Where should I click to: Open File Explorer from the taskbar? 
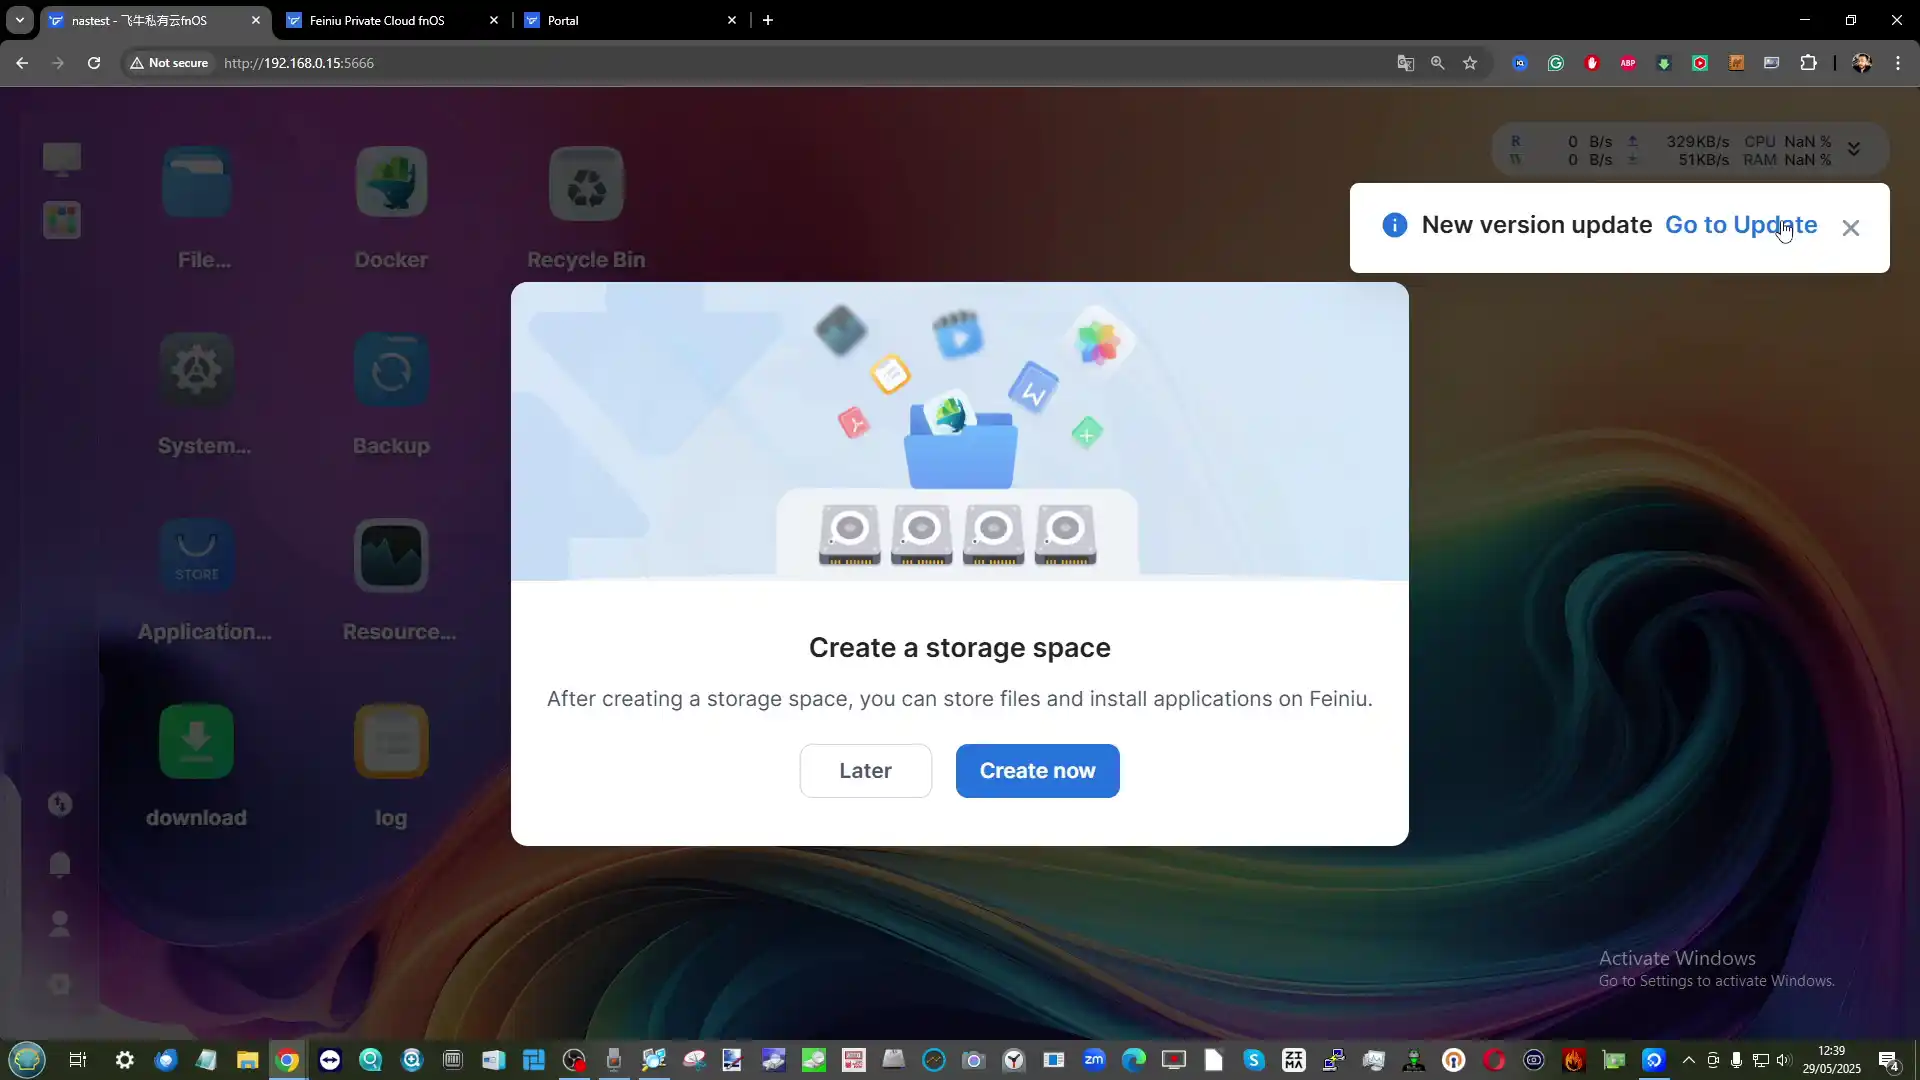point(247,1060)
